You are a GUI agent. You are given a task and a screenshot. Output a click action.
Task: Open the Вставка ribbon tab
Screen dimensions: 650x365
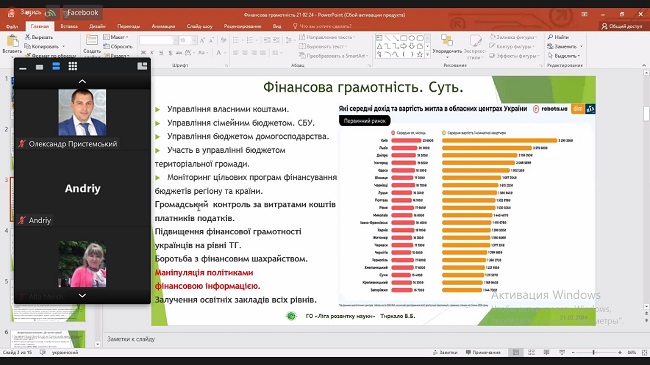[69, 26]
